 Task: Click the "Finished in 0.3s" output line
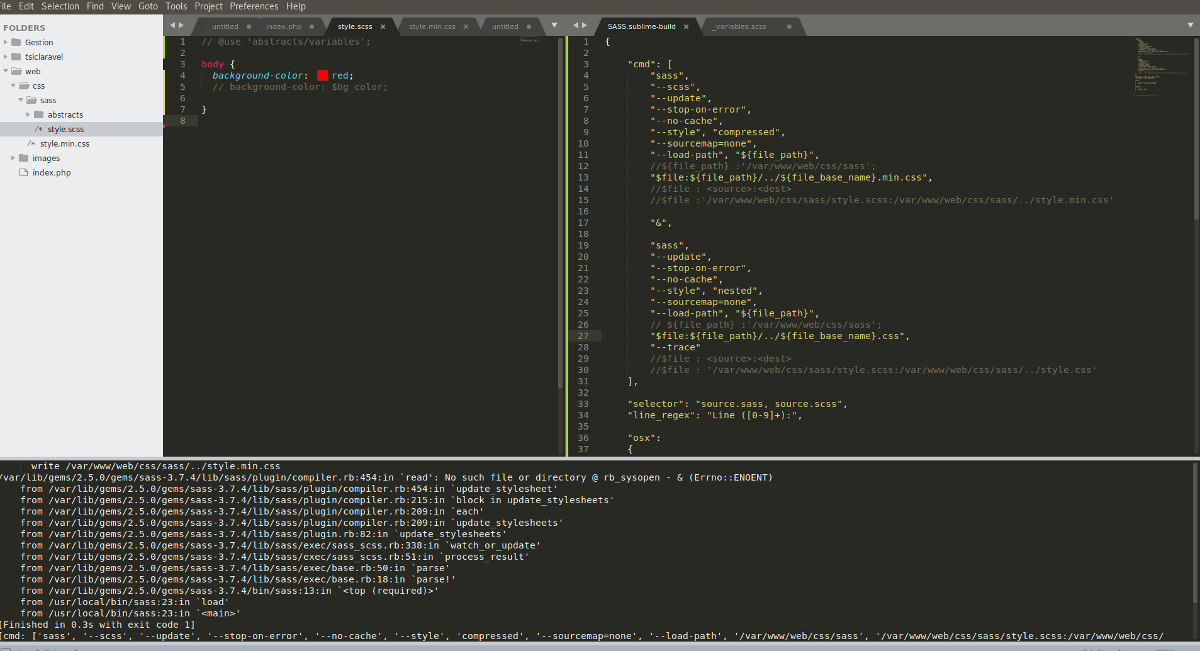[97, 624]
